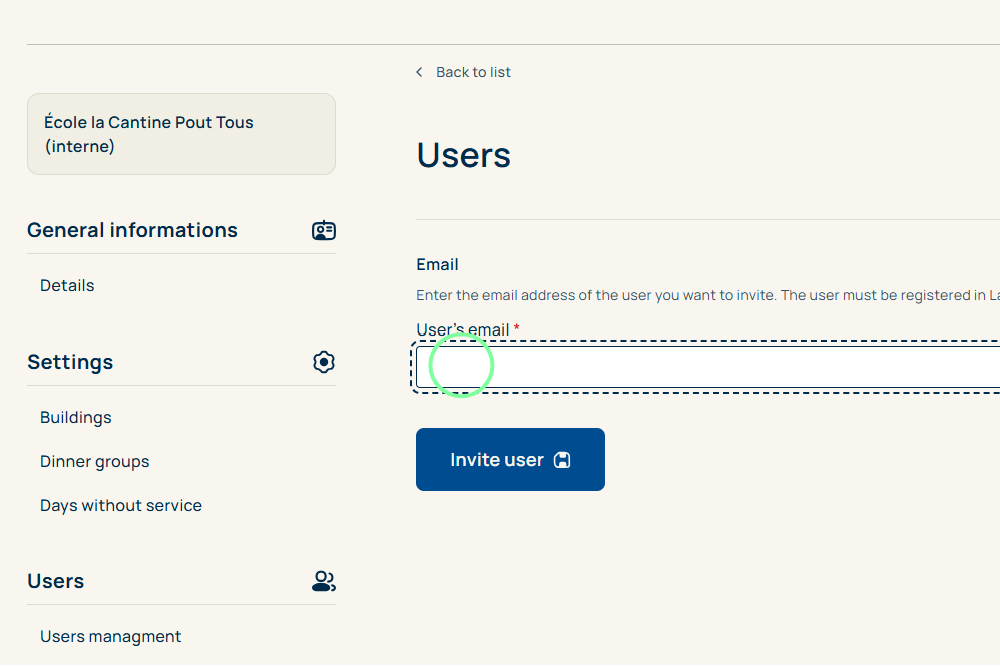The height and width of the screenshot is (666, 1000).
Task: Click the Settings section heading in sidebar
Action: [x=70, y=362]
